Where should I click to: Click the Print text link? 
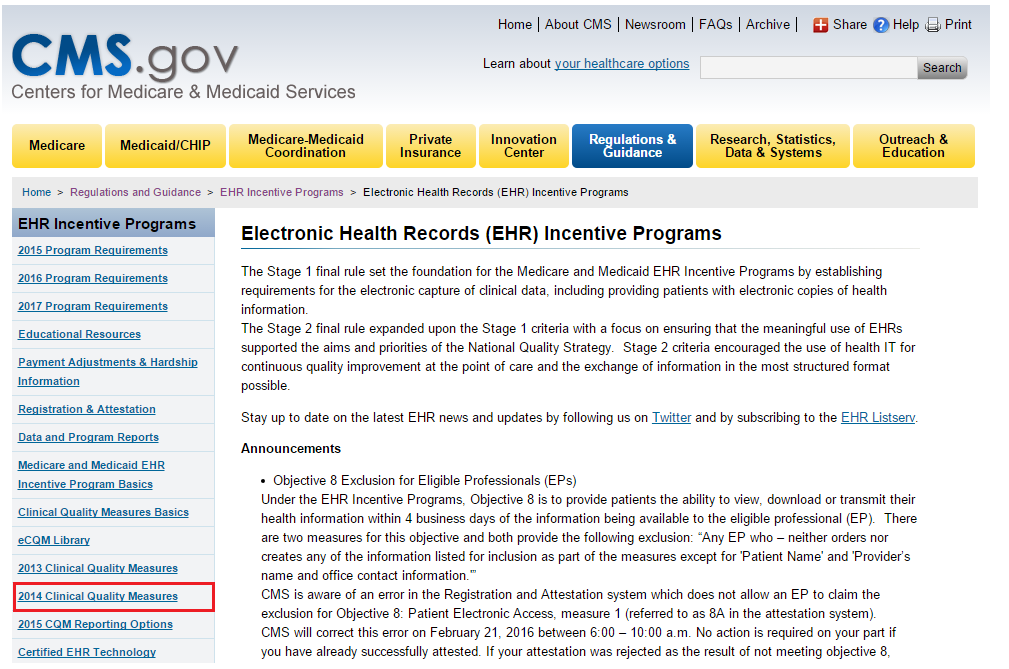(x=958, y=24)
